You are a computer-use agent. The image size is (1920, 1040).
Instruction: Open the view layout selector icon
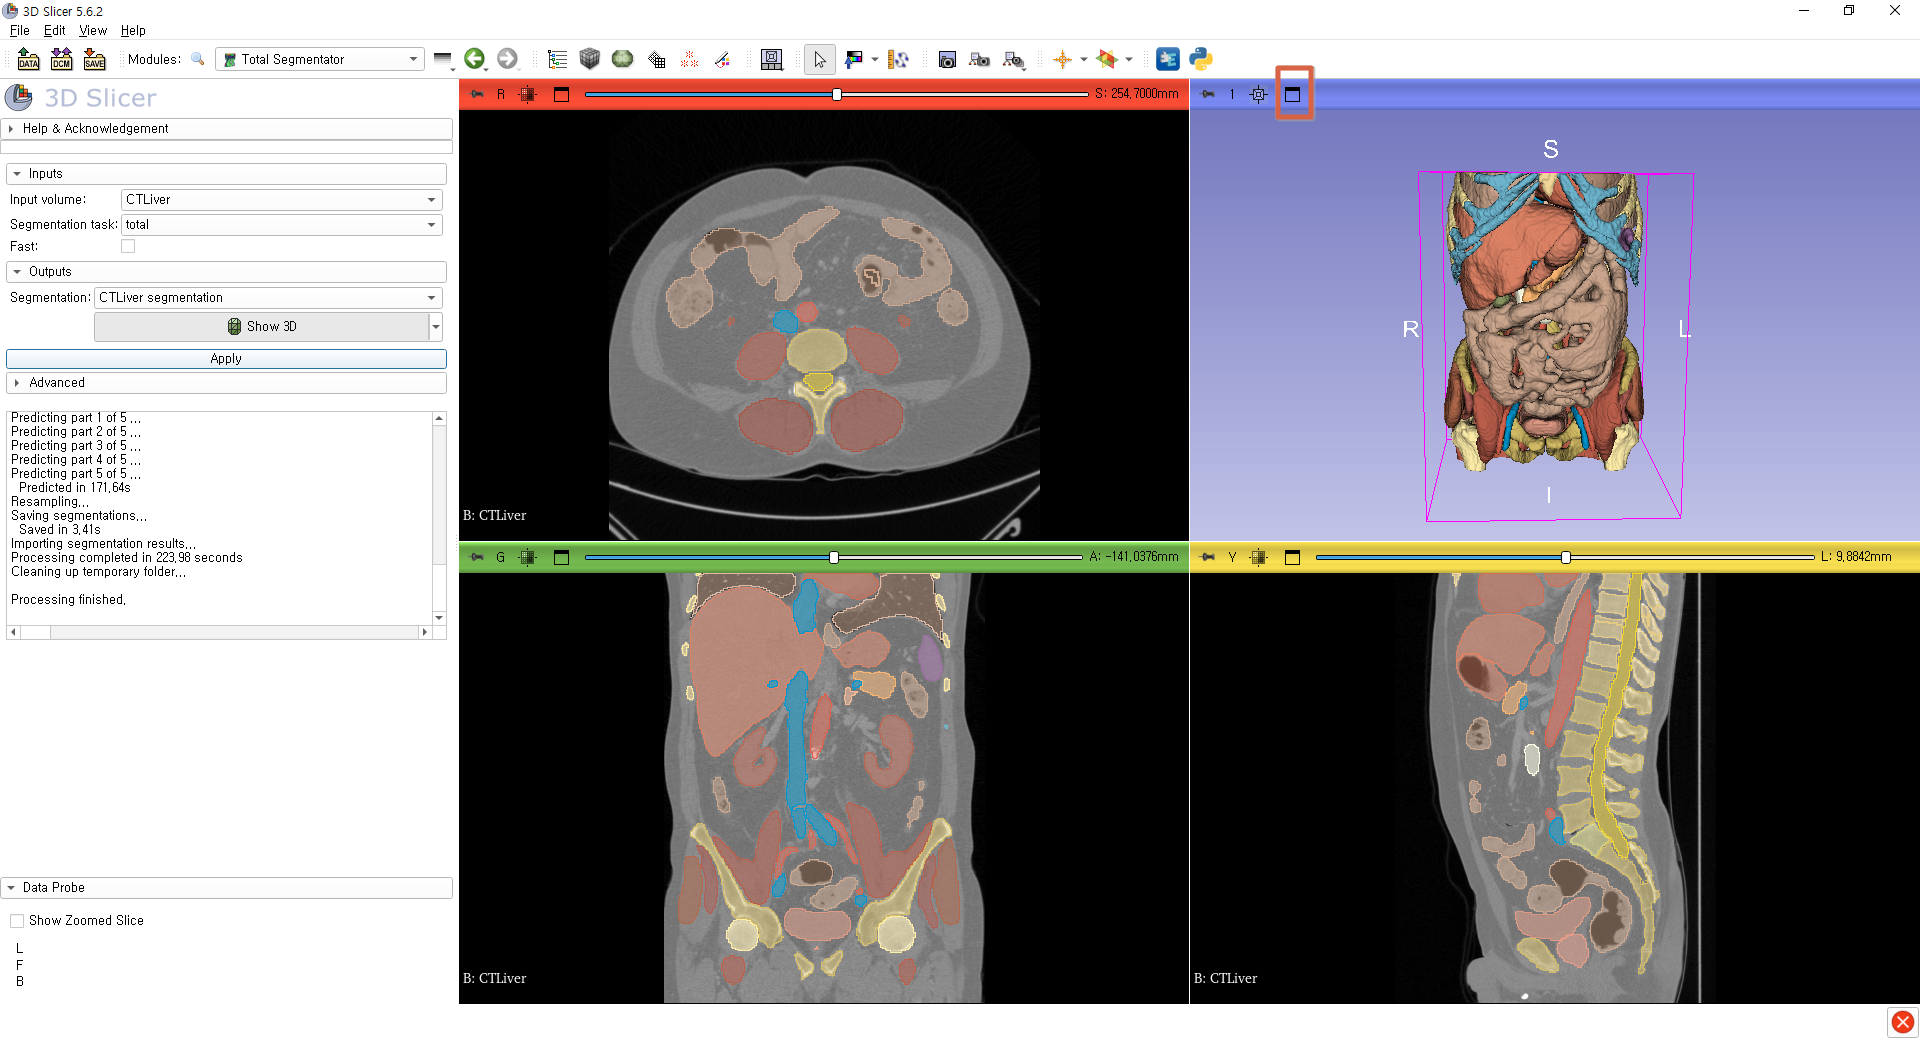click(772, 60)
